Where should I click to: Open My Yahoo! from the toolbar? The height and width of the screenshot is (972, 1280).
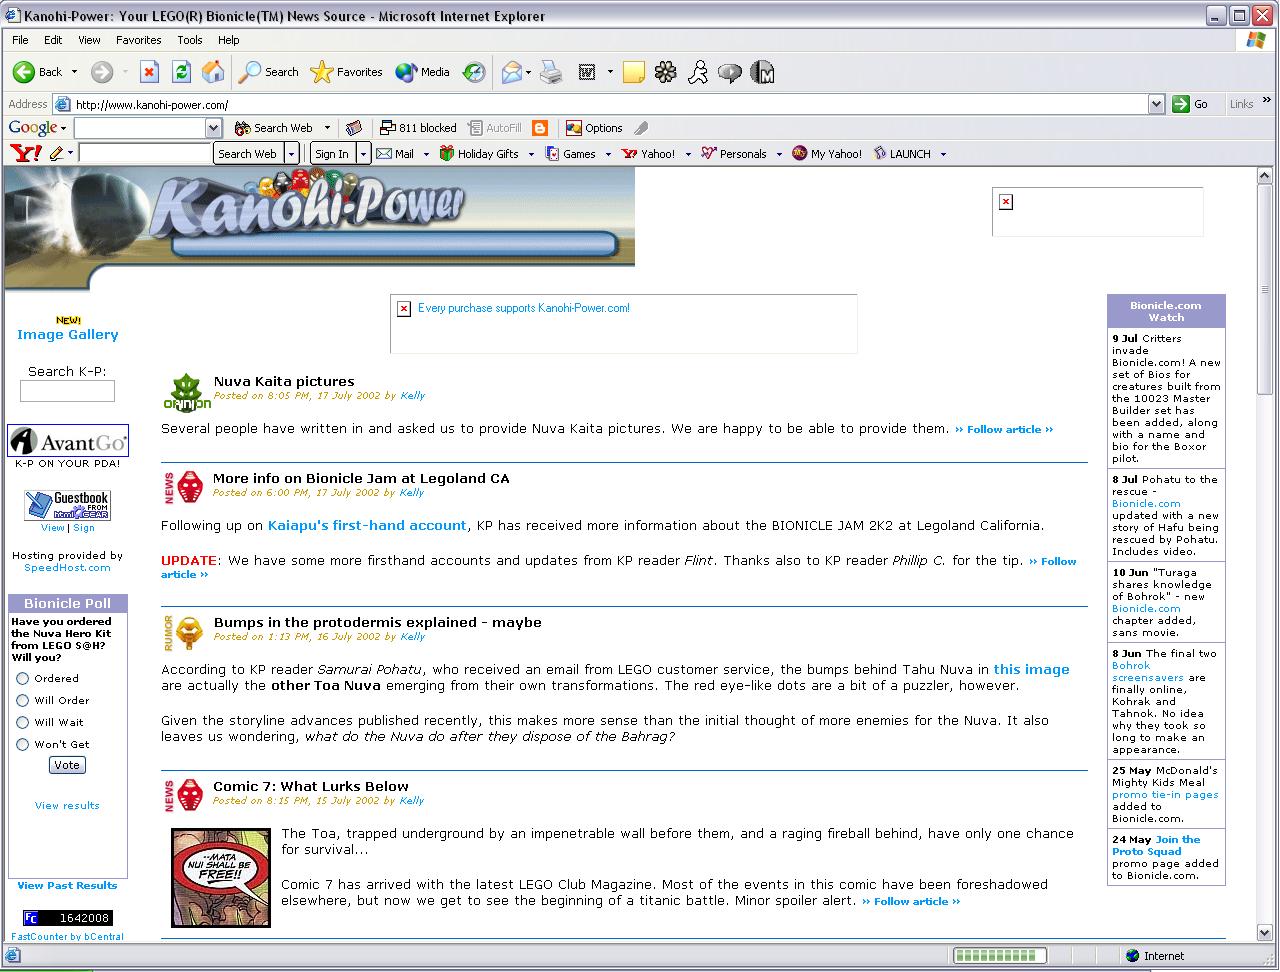tap(827, 154)
